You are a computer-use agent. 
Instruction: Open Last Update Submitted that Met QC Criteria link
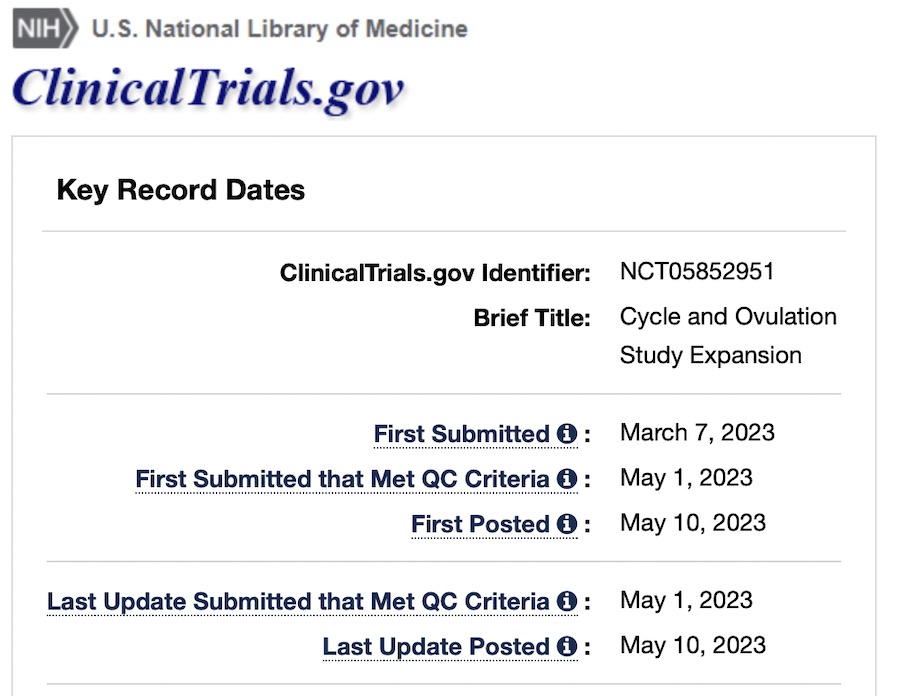tap(298, 602)
